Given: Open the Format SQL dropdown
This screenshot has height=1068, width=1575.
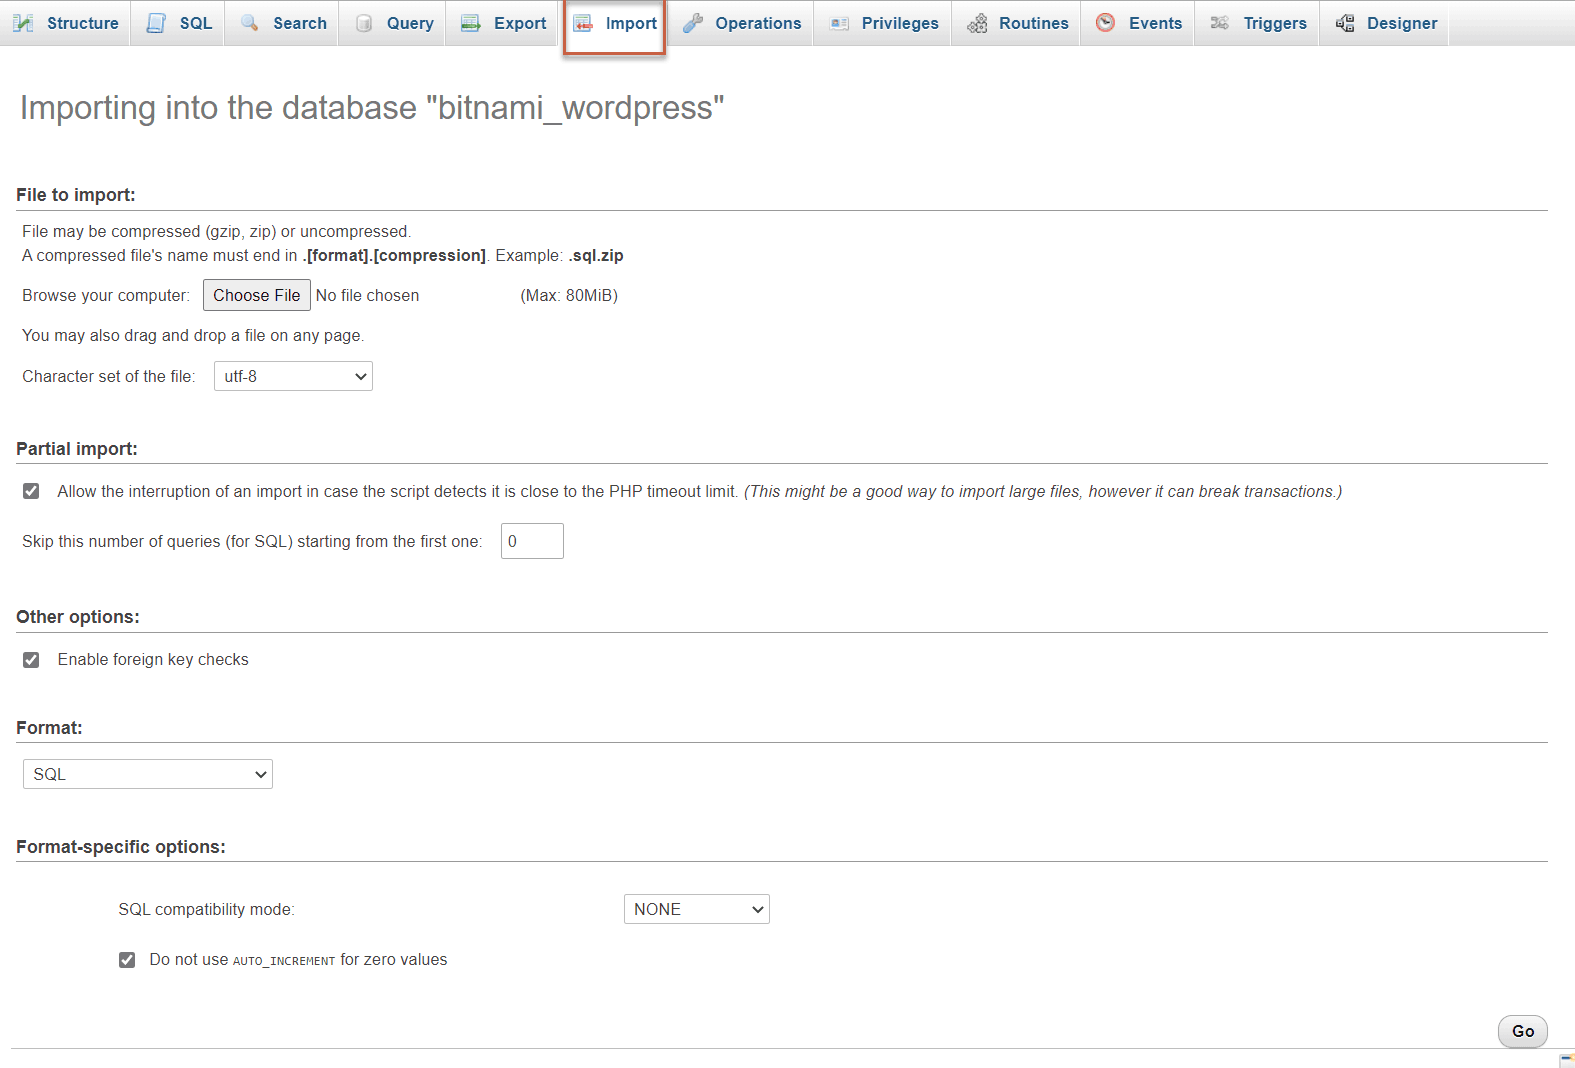Looking at the screenshot, I should [148, 774].
